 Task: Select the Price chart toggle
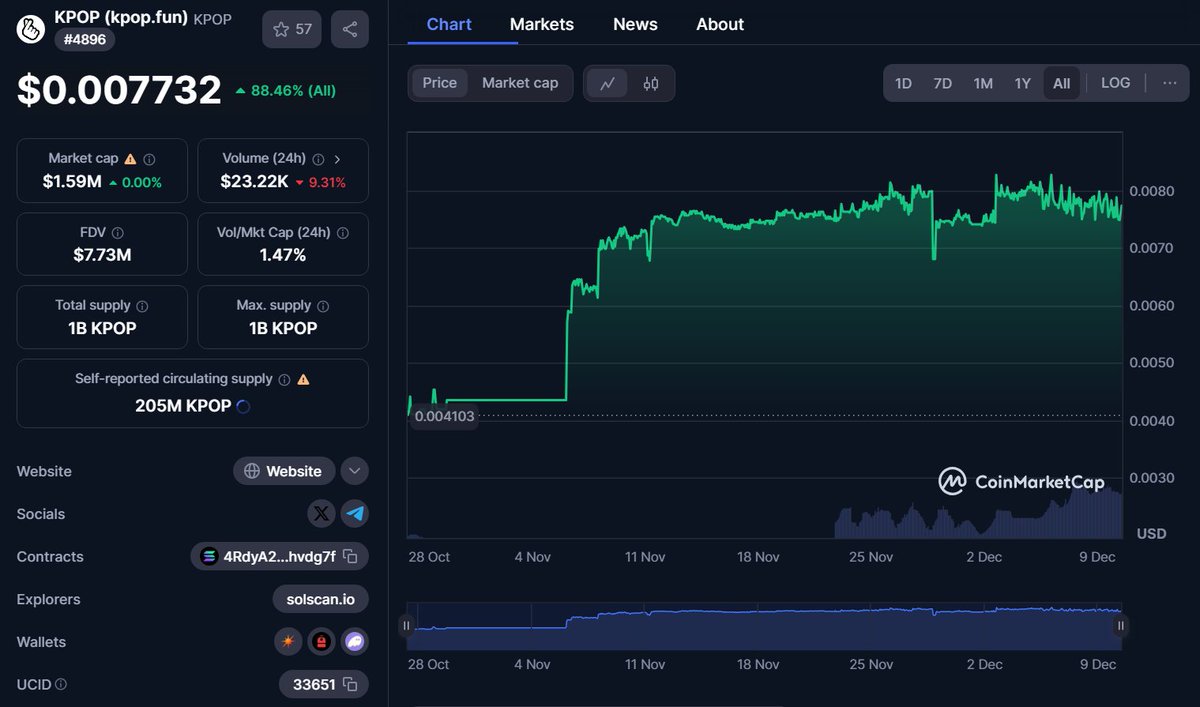point(440,83)
